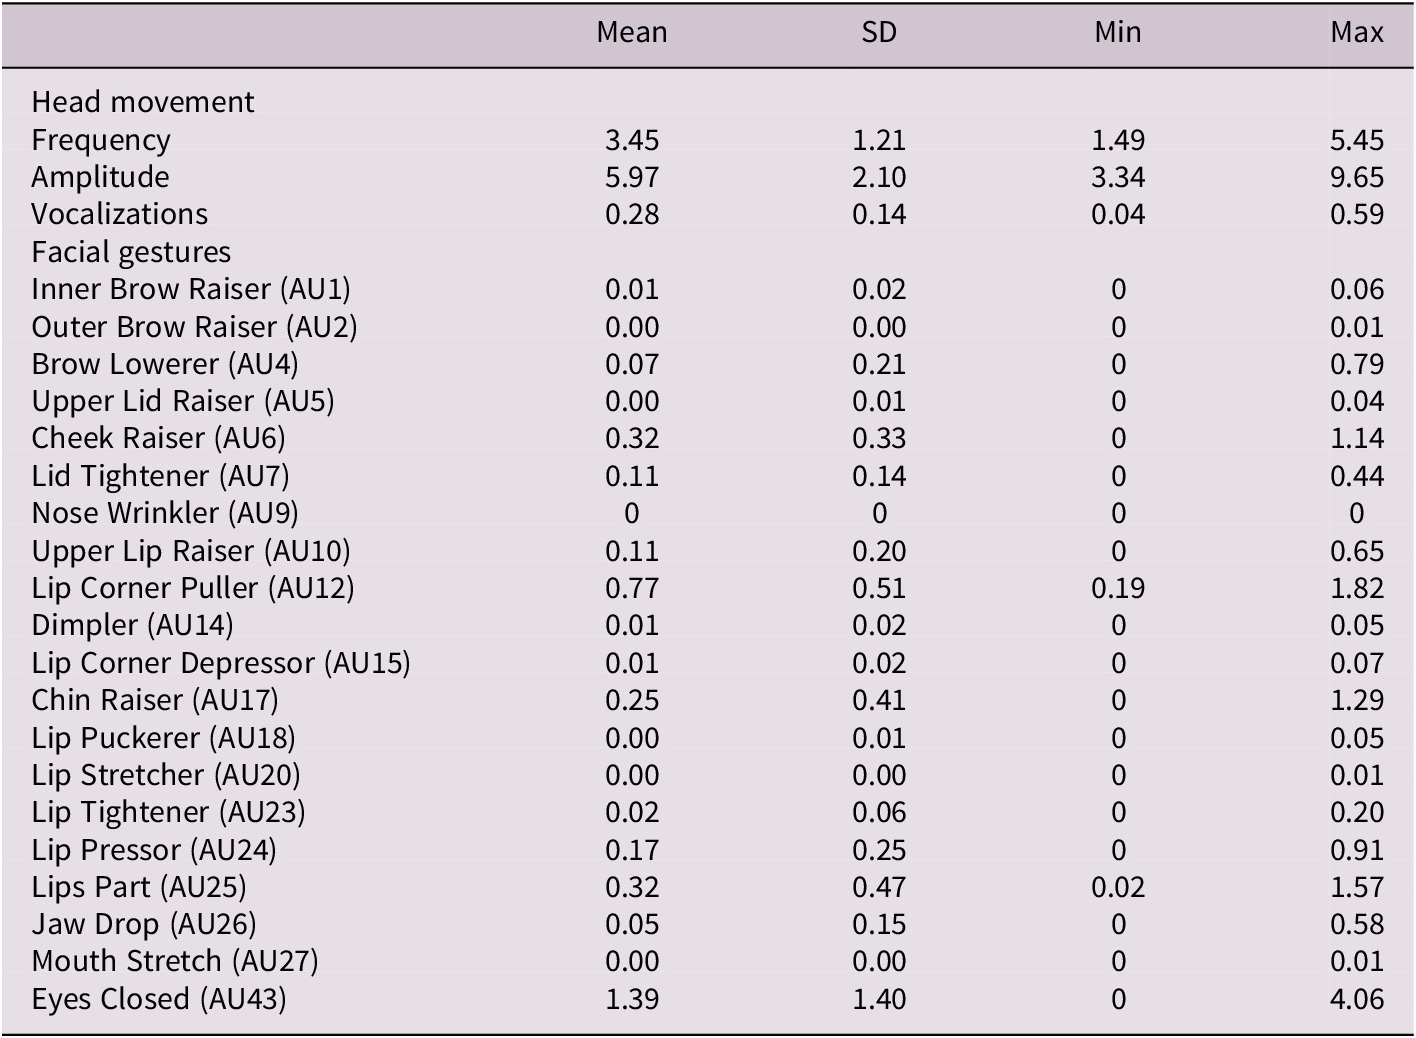Viewport: 1416px width, 1038px height.
Task: Click the Max column header
Action: (1356, 33)
